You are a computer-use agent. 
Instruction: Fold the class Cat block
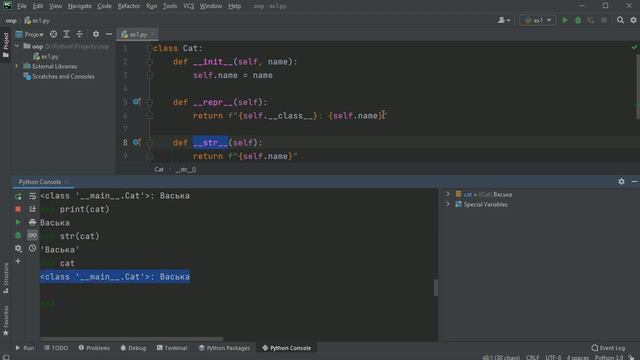150,48
